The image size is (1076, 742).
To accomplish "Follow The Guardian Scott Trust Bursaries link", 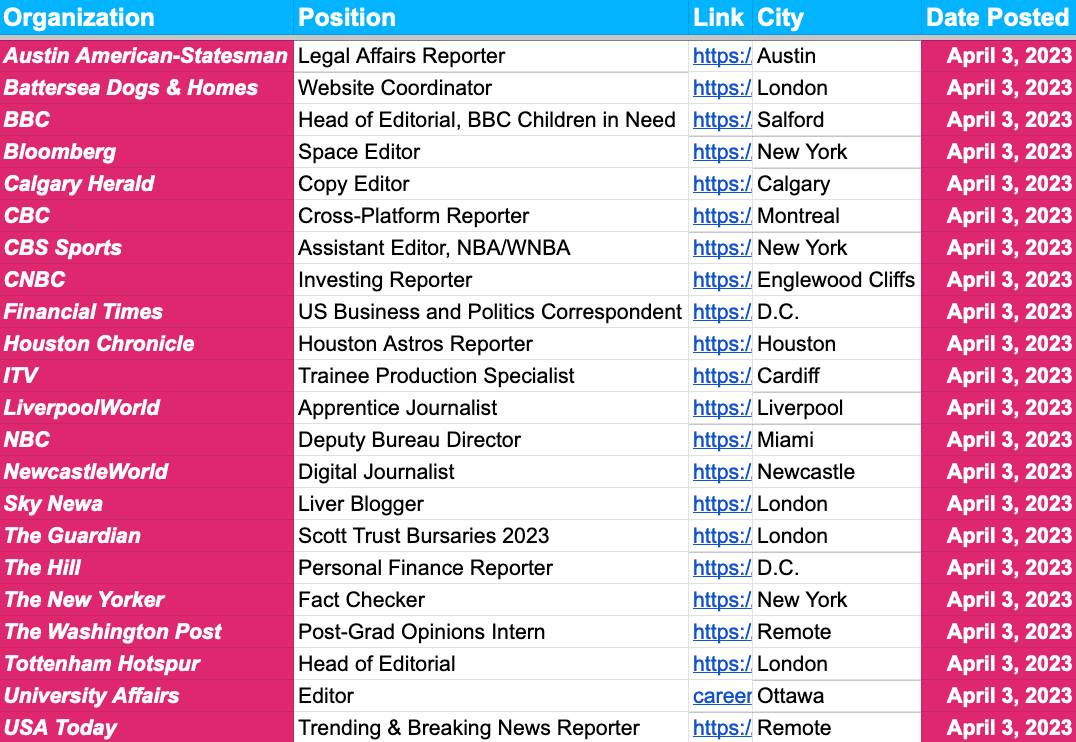I will coord(721,536).
